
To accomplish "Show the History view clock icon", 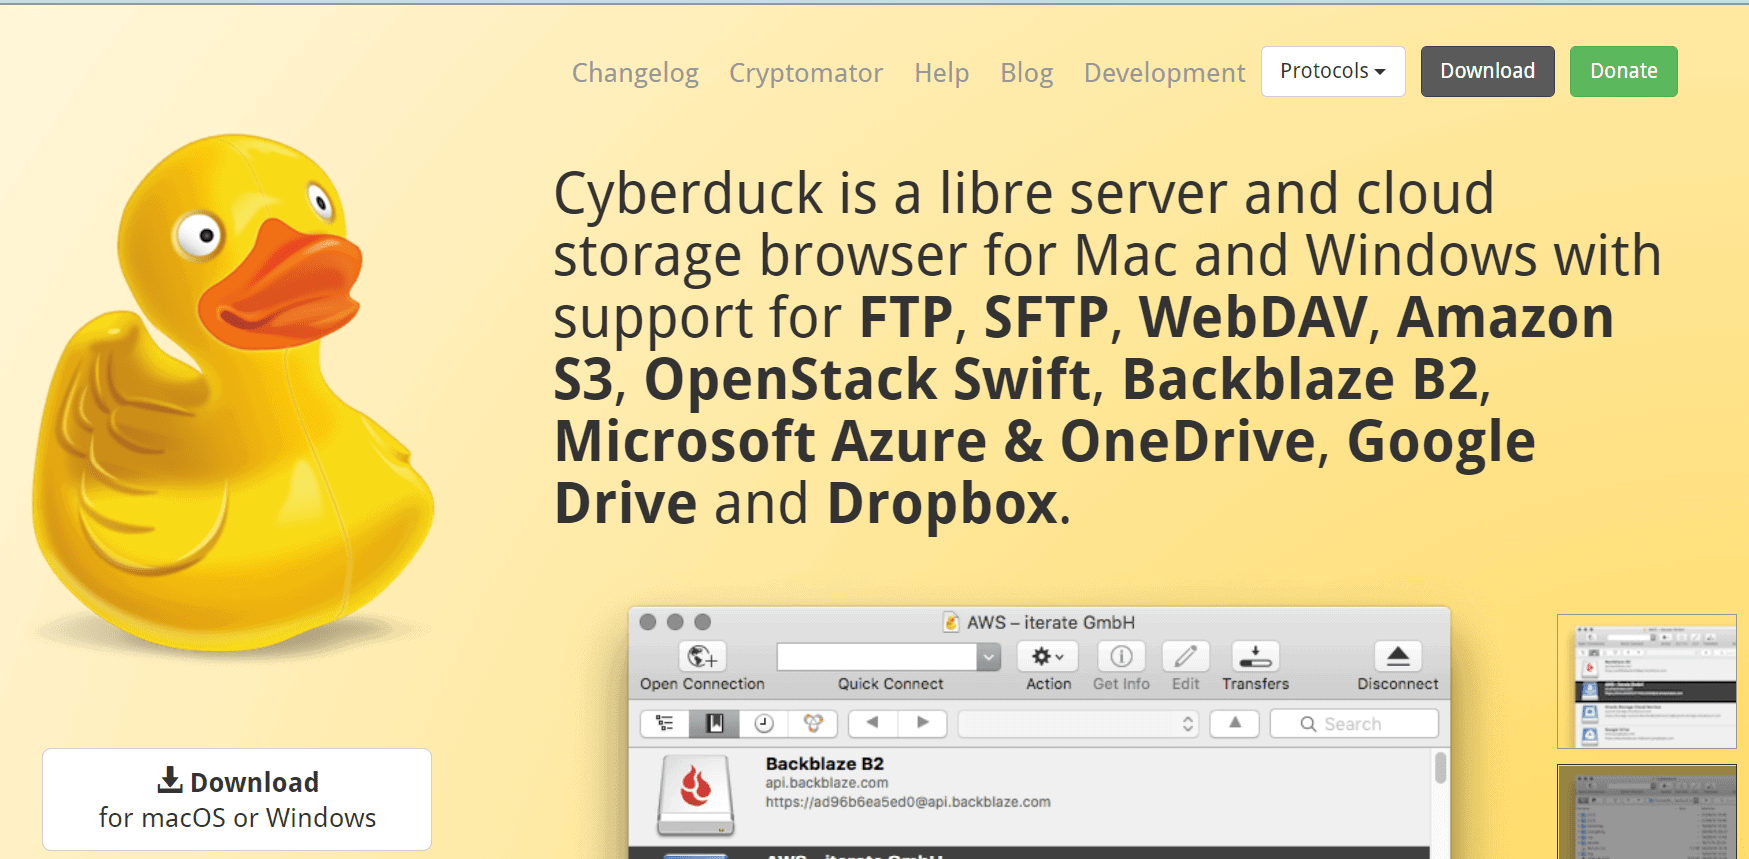I will tap(764, 723).
